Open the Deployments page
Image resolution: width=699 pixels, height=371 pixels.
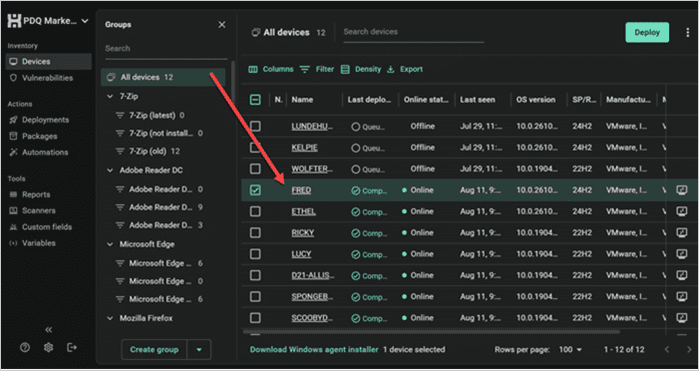point(40,120)
